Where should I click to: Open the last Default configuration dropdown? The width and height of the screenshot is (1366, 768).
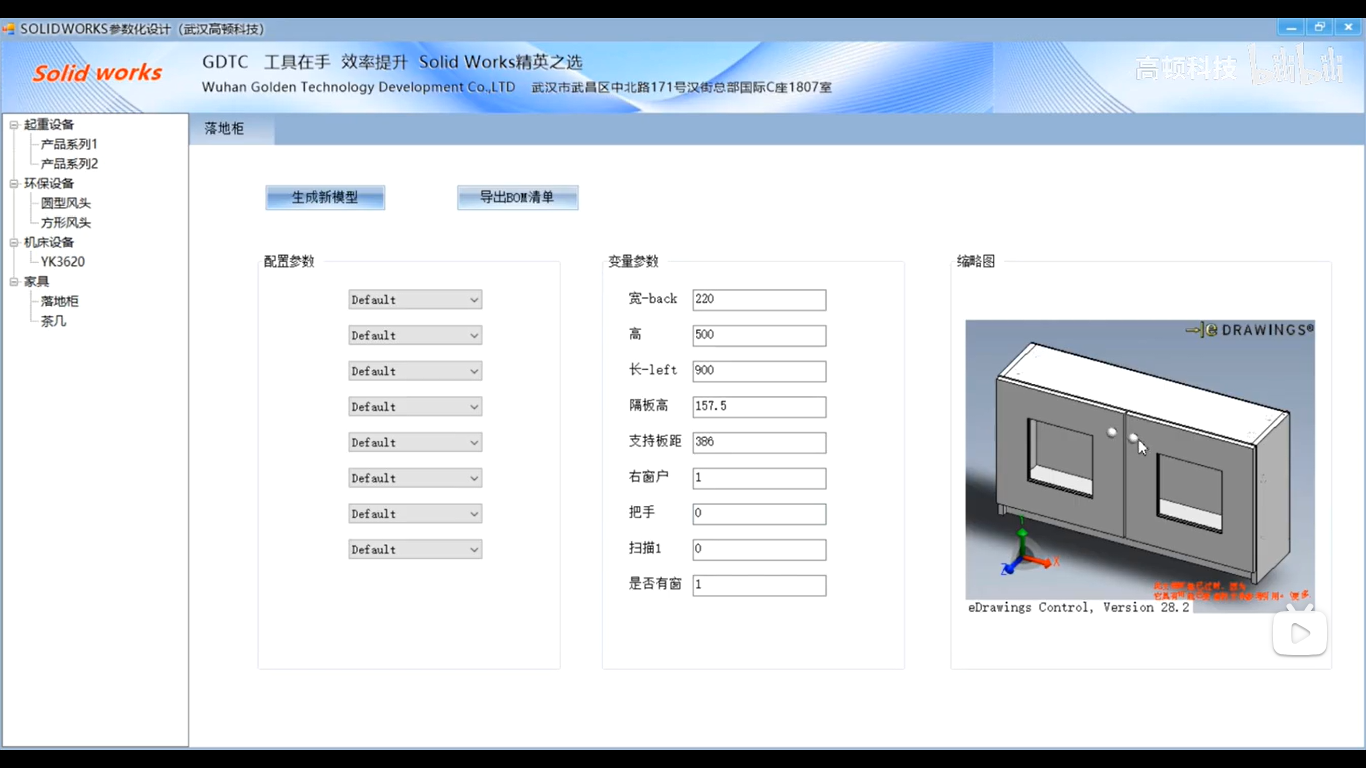point(414,549)
